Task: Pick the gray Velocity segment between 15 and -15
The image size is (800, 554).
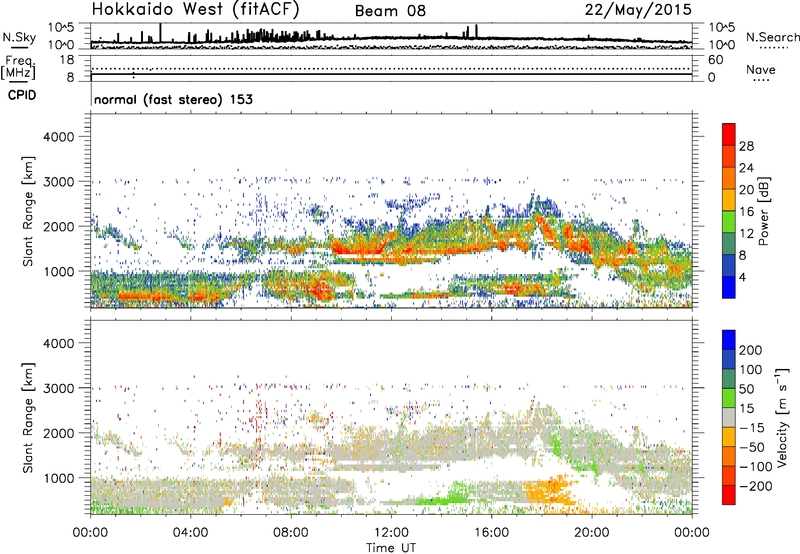Action: point(729,417)
